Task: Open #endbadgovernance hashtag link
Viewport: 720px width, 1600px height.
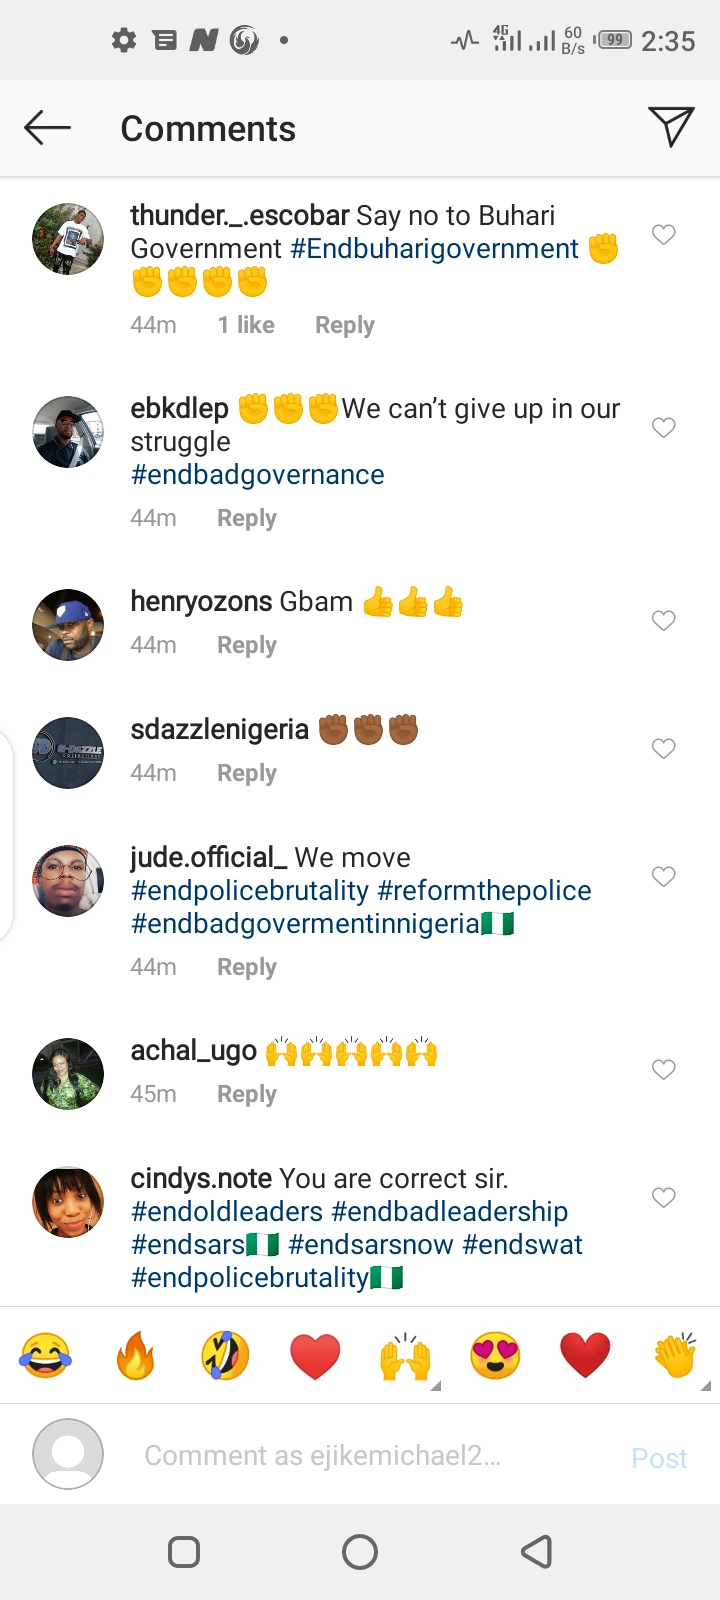Action: coord(257,475)
